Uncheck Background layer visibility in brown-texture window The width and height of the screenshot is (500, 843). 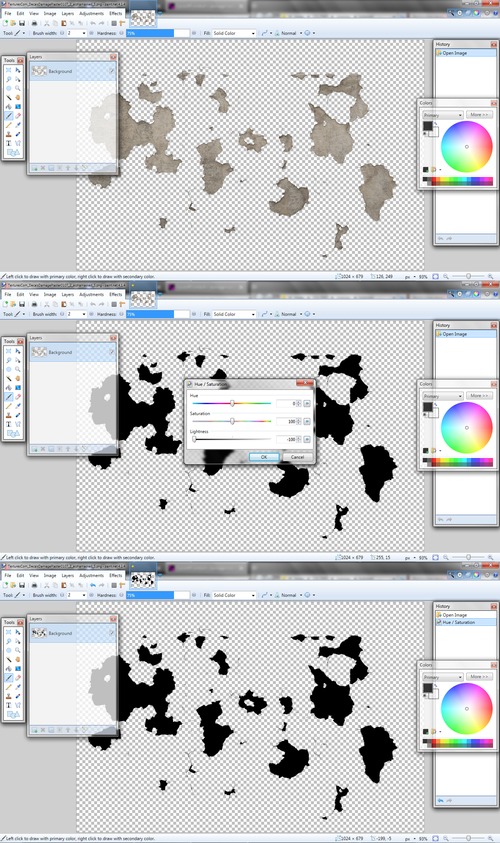[x=112, y=70]
